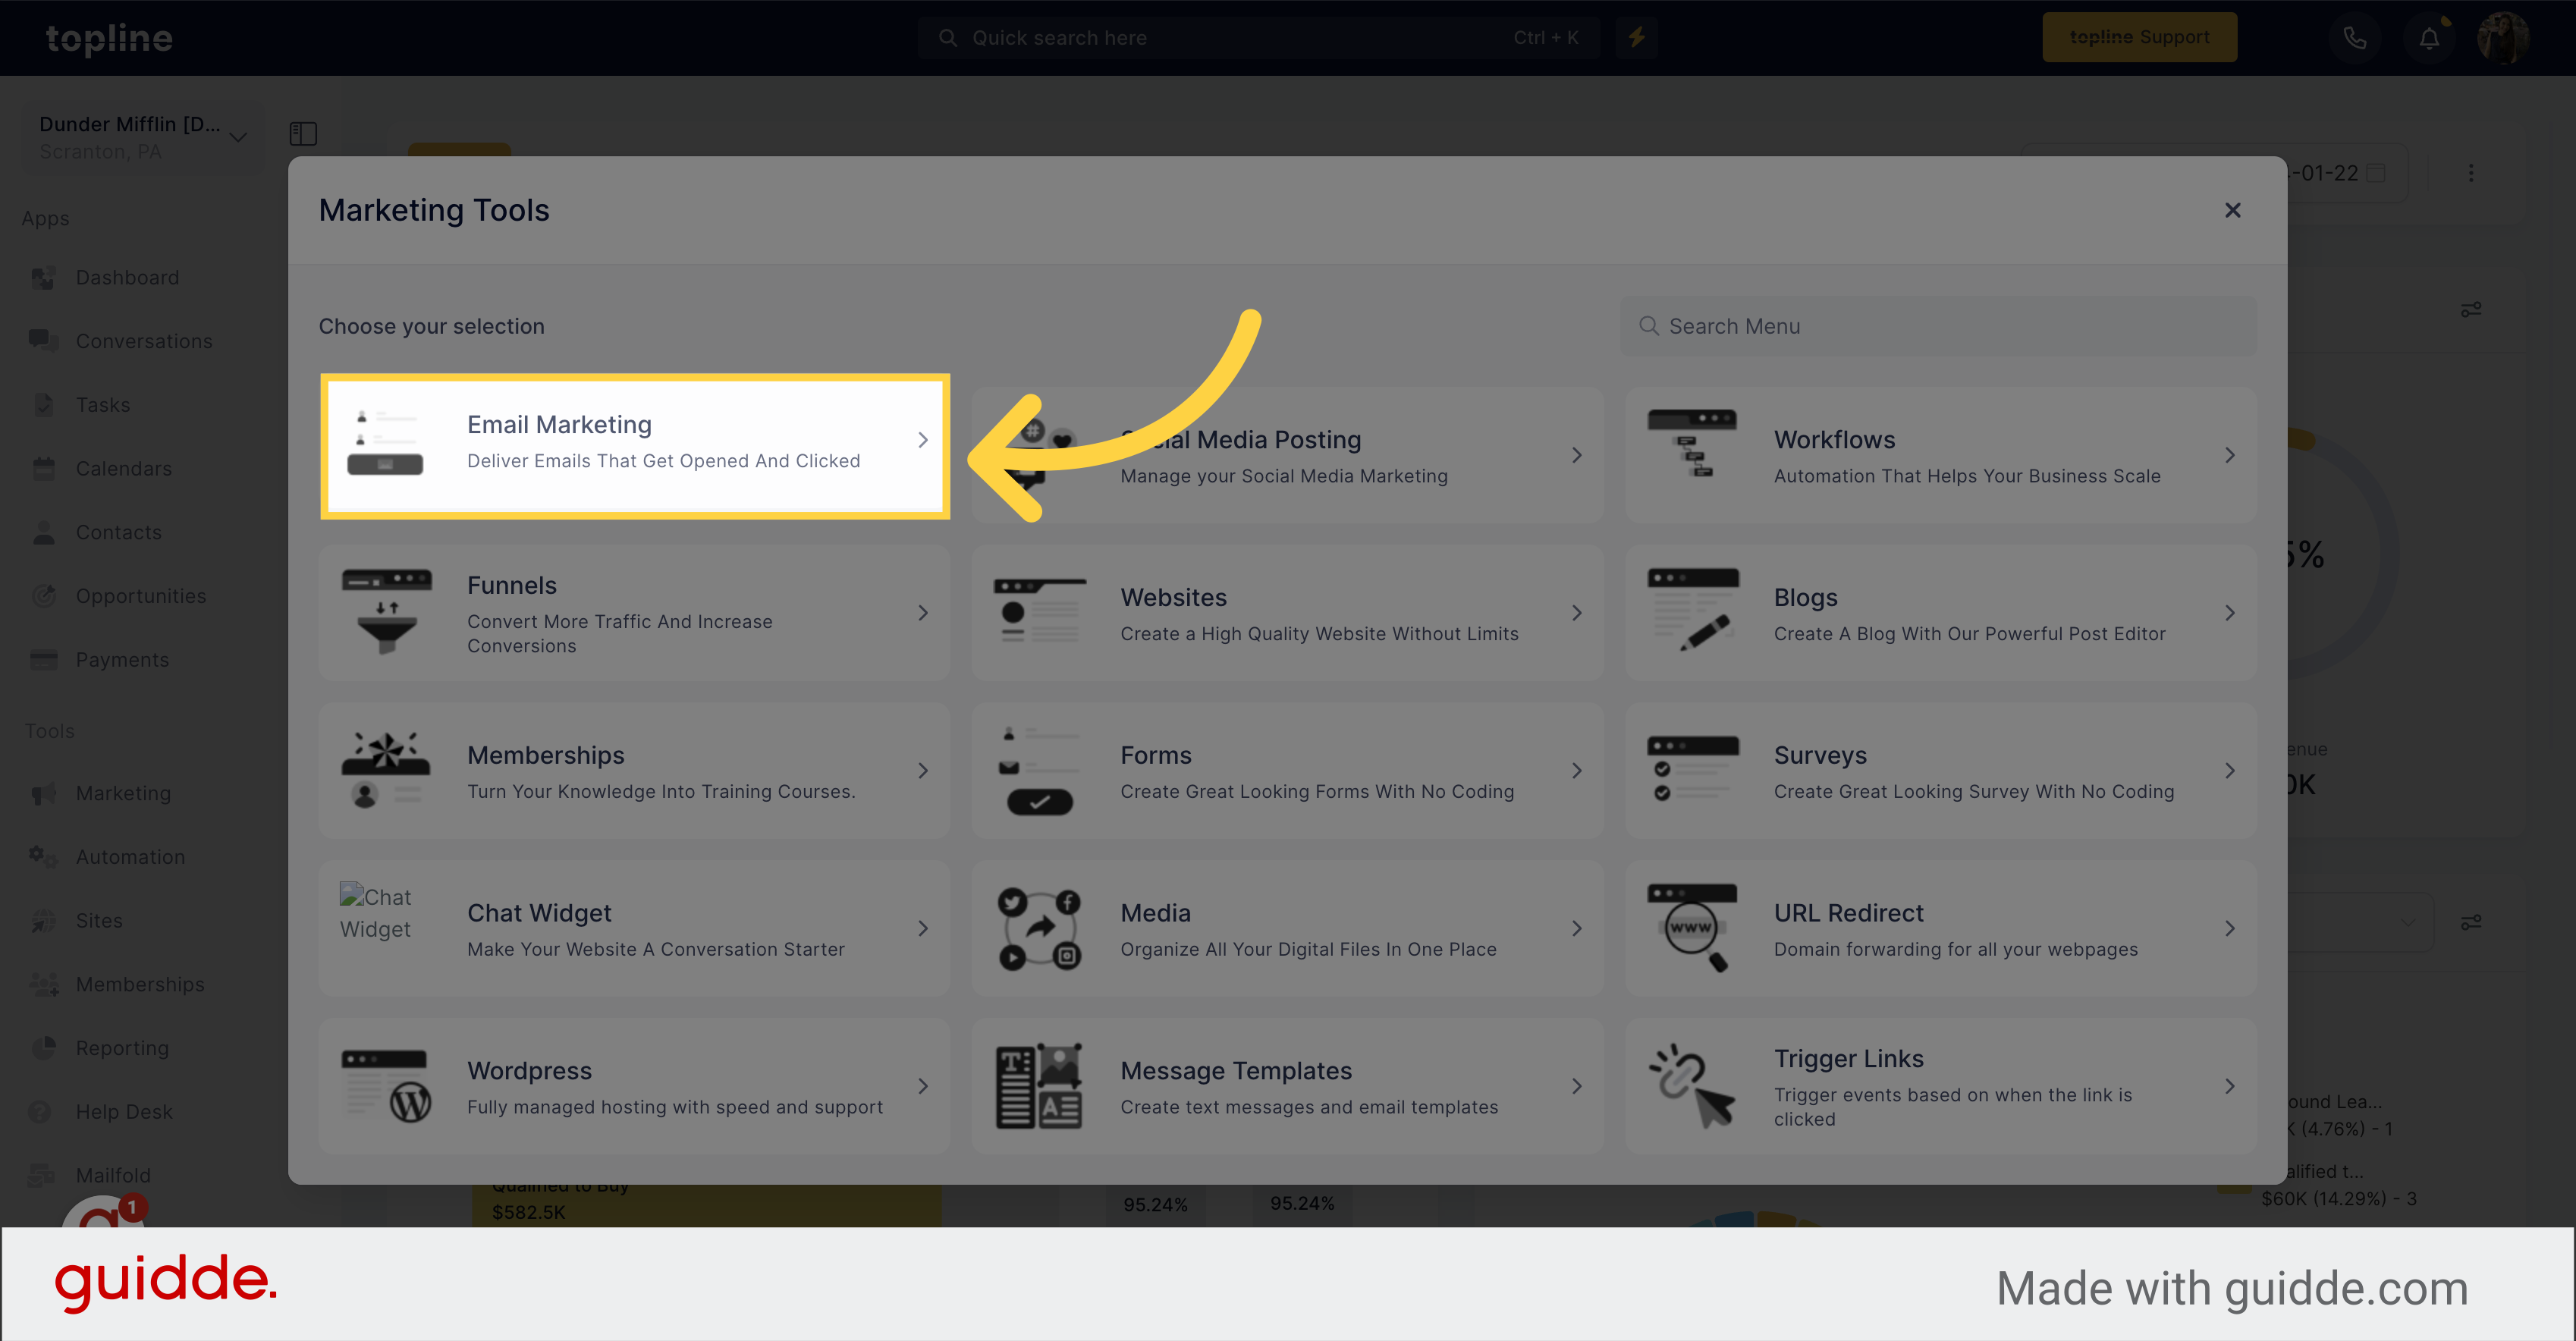Focus the Search Menu field
2576x1341 pixels.
(1938, 326)
